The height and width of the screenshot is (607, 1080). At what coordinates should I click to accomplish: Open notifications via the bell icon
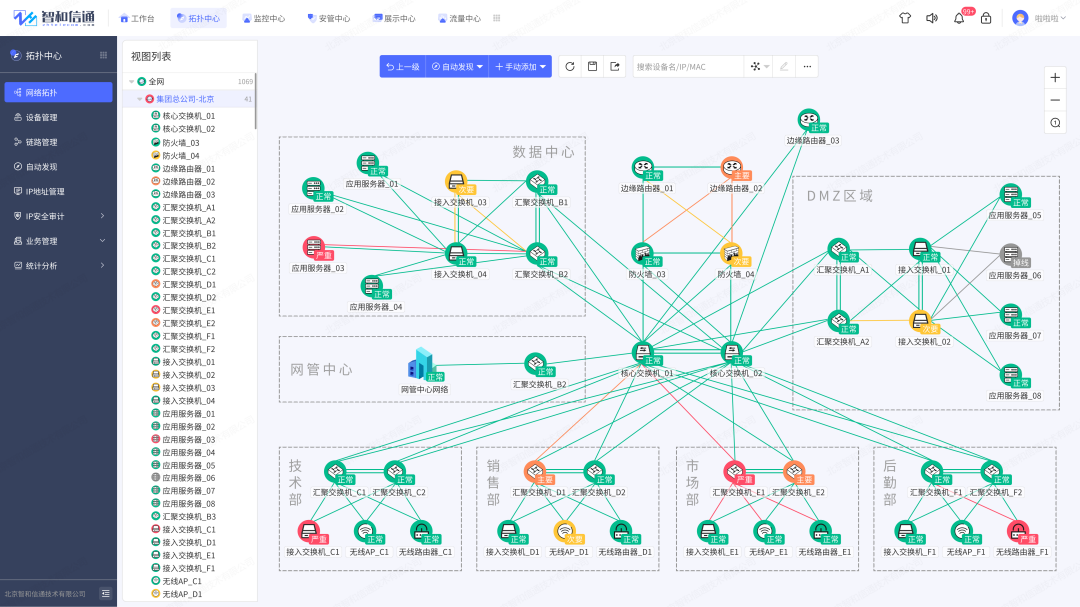pyautogui.click(x=958, y=17)
